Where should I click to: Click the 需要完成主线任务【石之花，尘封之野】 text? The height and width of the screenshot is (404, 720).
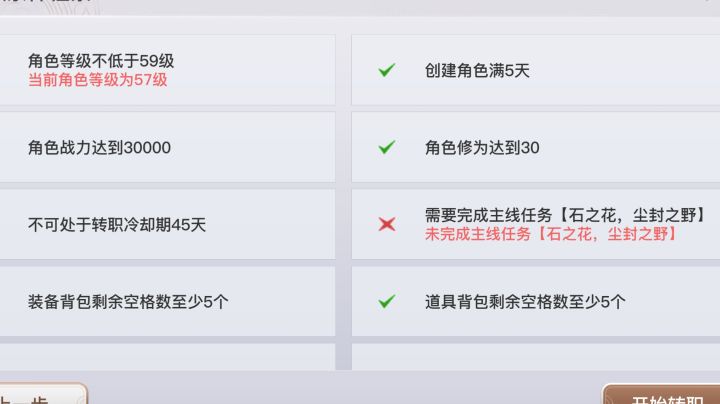point(566,215)
